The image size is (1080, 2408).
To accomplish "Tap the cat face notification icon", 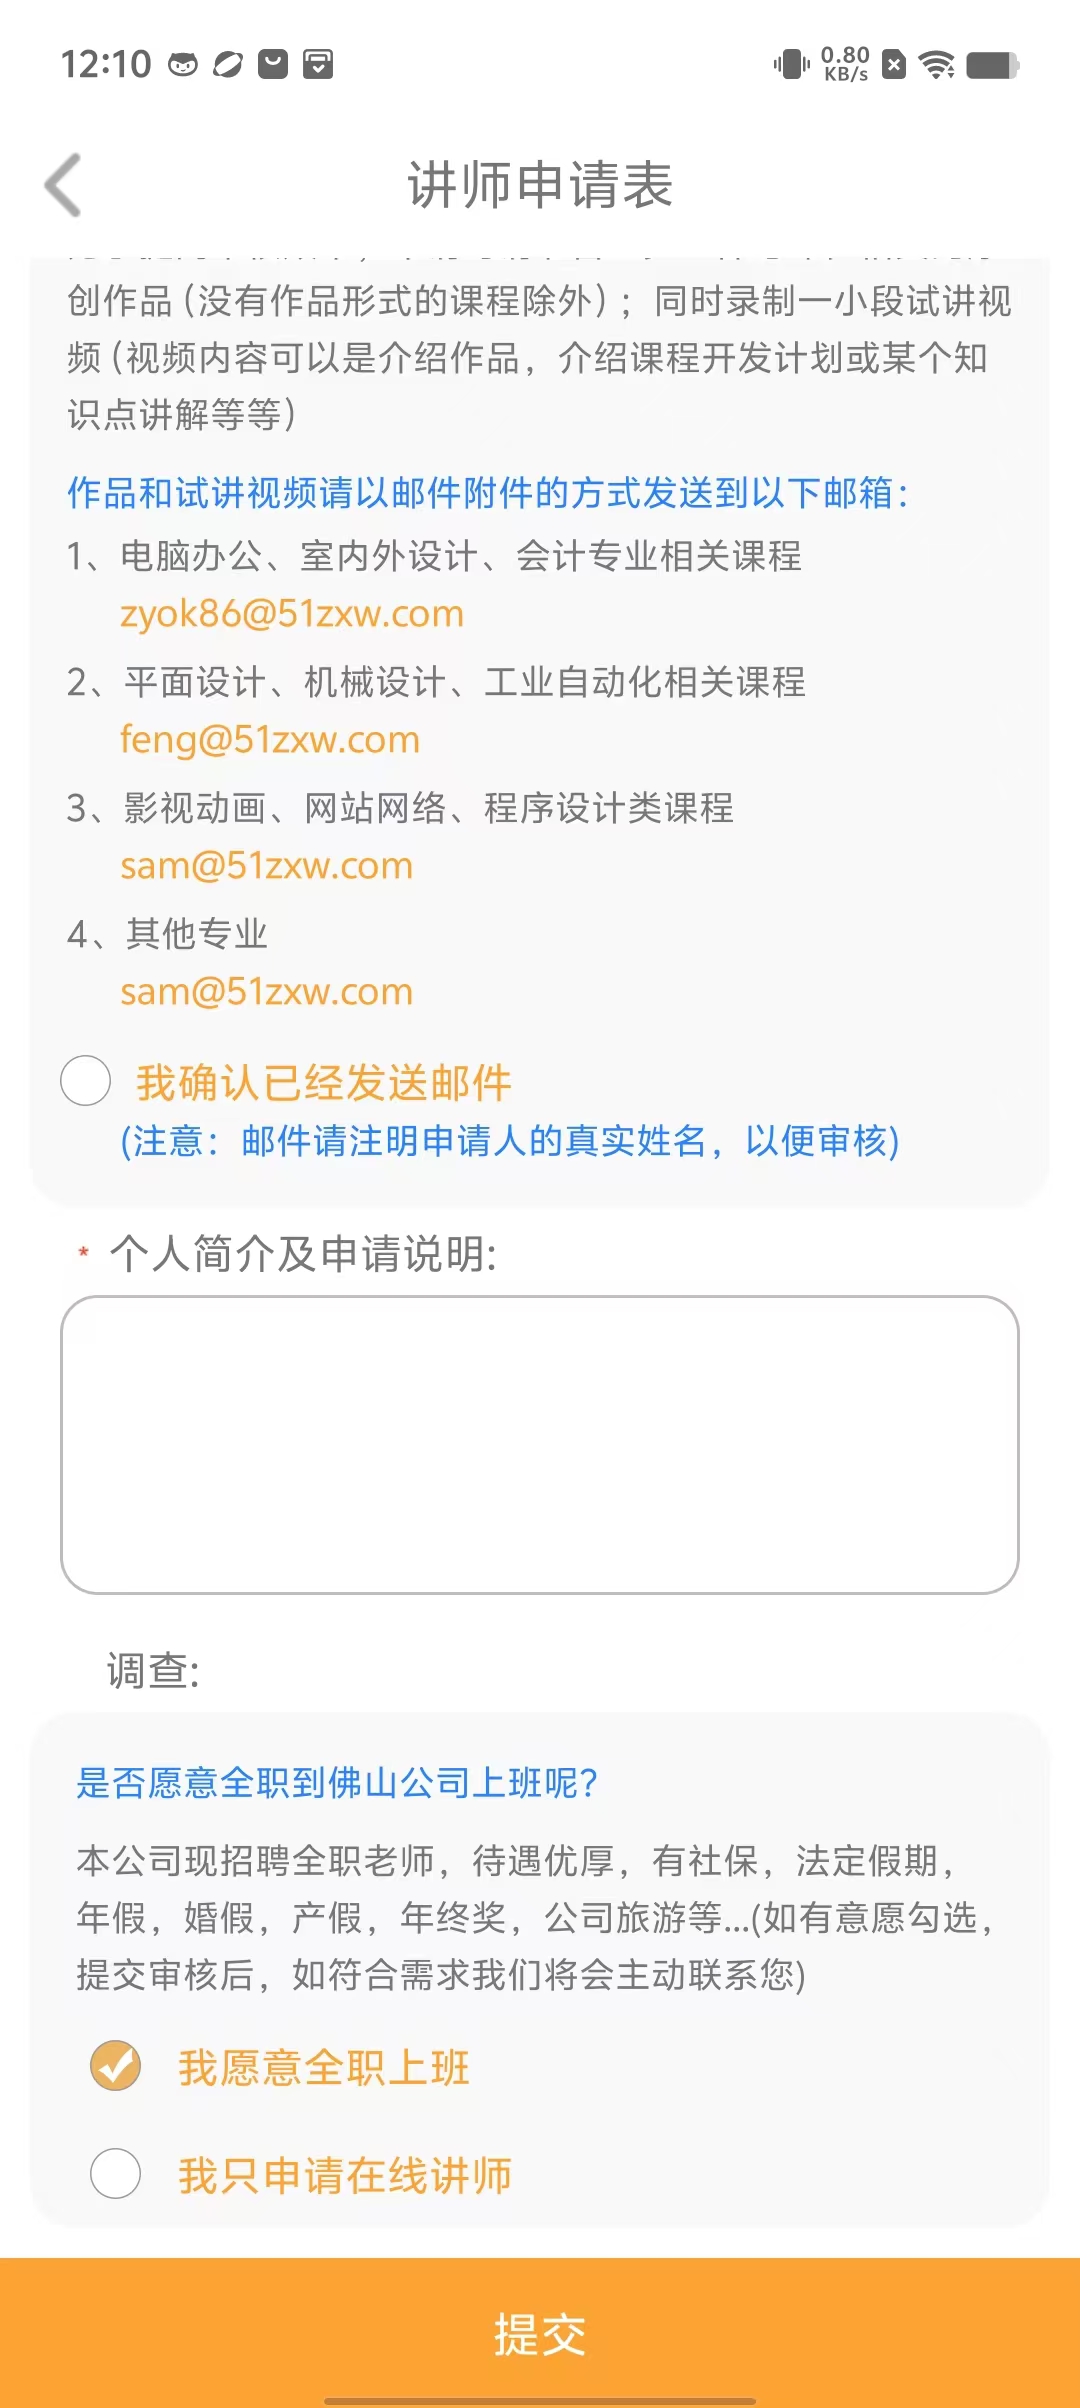I will [x=183, y=65].
